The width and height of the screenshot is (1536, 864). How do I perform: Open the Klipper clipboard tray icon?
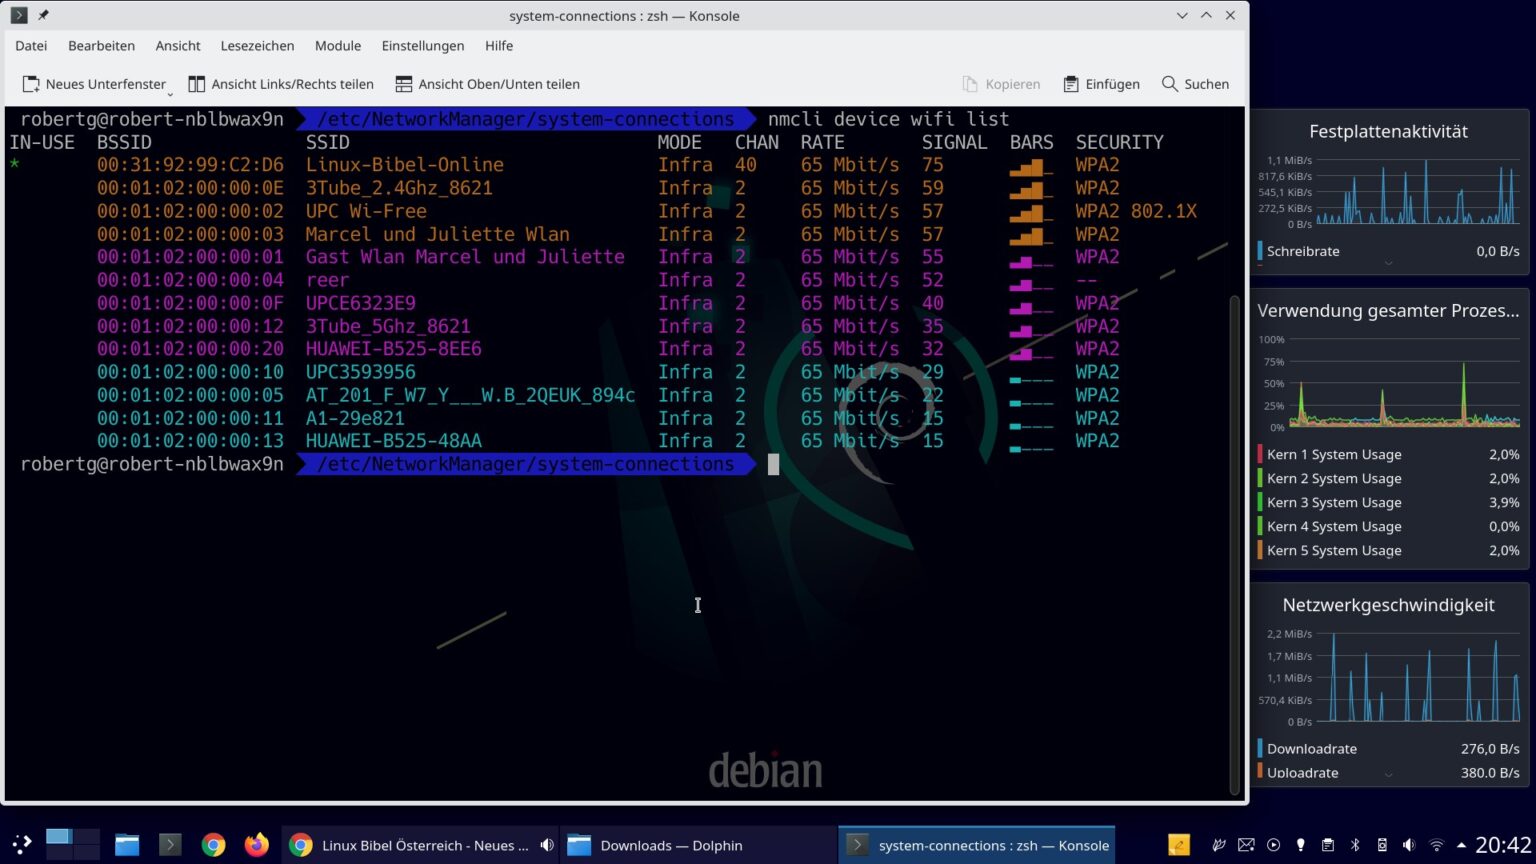pos(1329,845)
